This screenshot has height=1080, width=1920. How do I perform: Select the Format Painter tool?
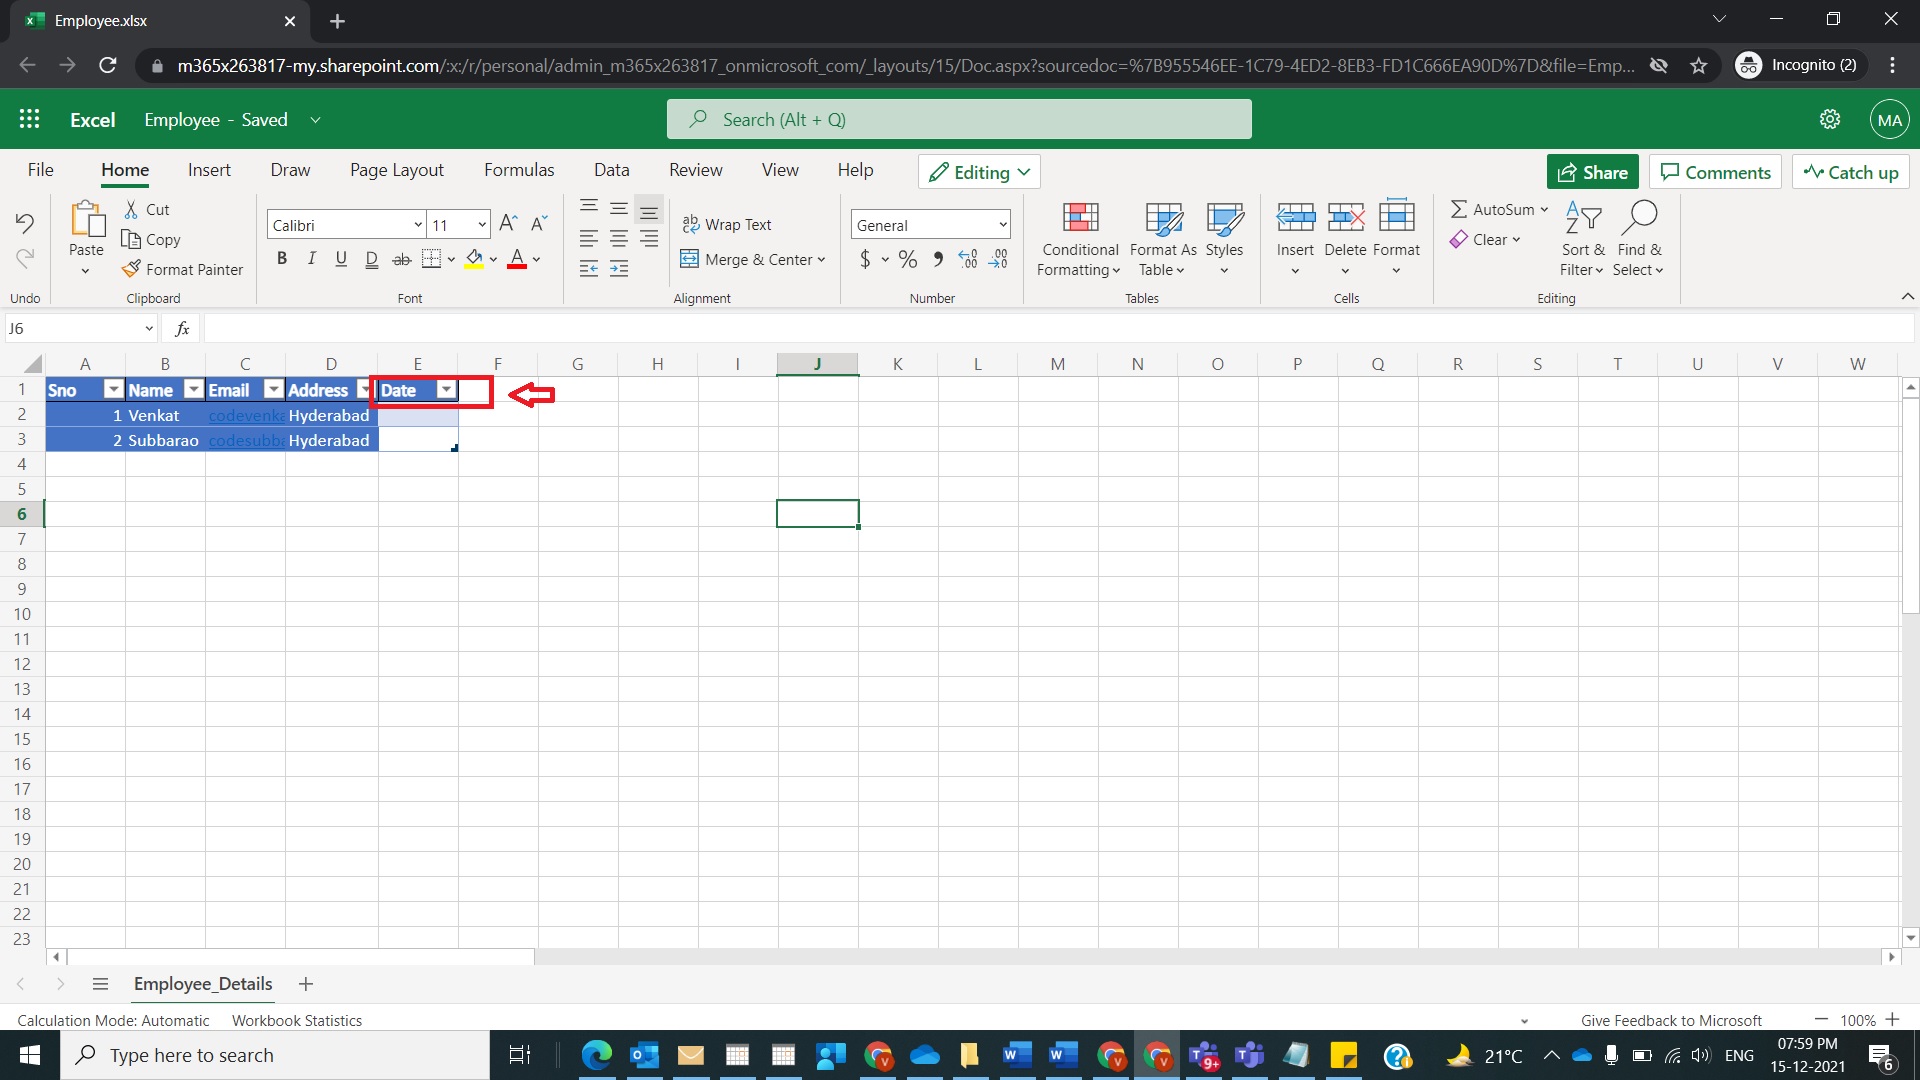point(183,268)
